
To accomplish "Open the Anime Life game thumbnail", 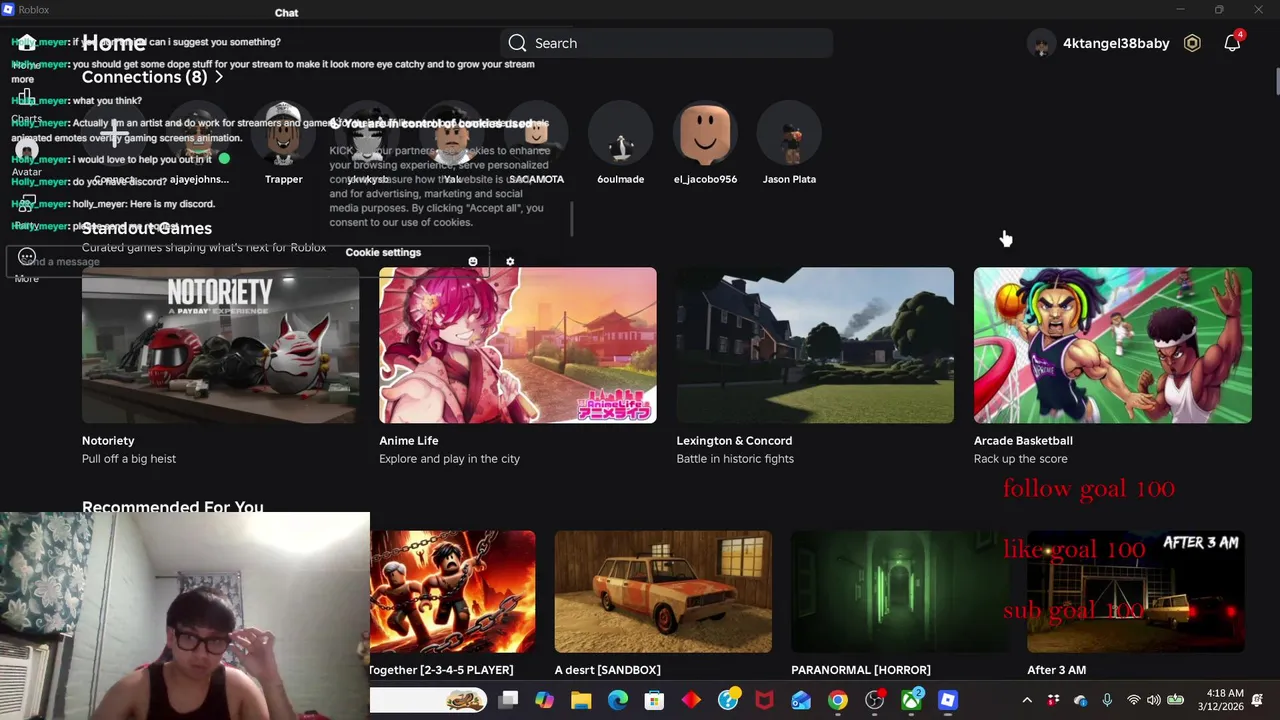I will tap(517, 345).
